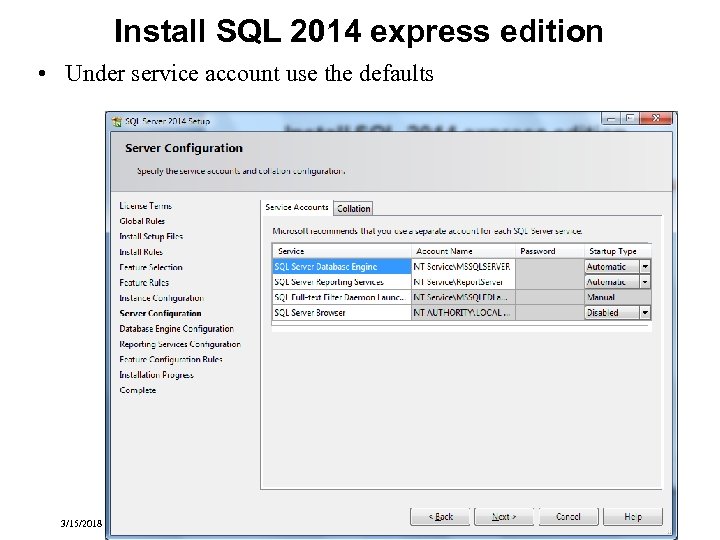The image size is (720, 540).
Task: Click the slide date 3/15/2018
Action: point(81,523)
